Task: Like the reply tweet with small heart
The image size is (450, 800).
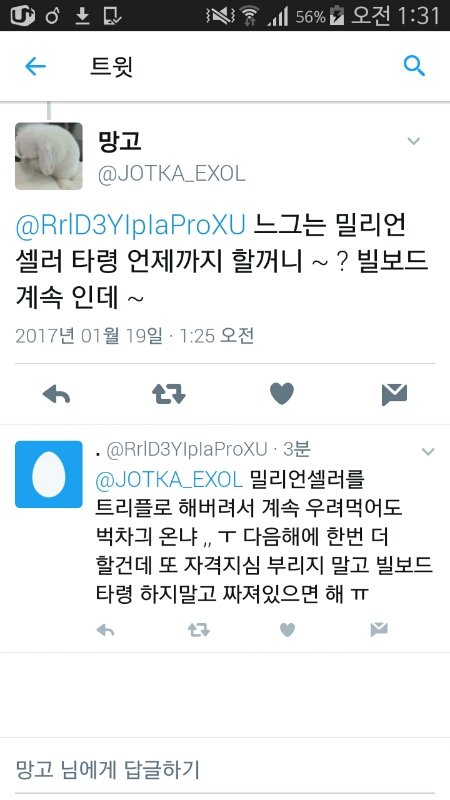Action: (287, 631)
